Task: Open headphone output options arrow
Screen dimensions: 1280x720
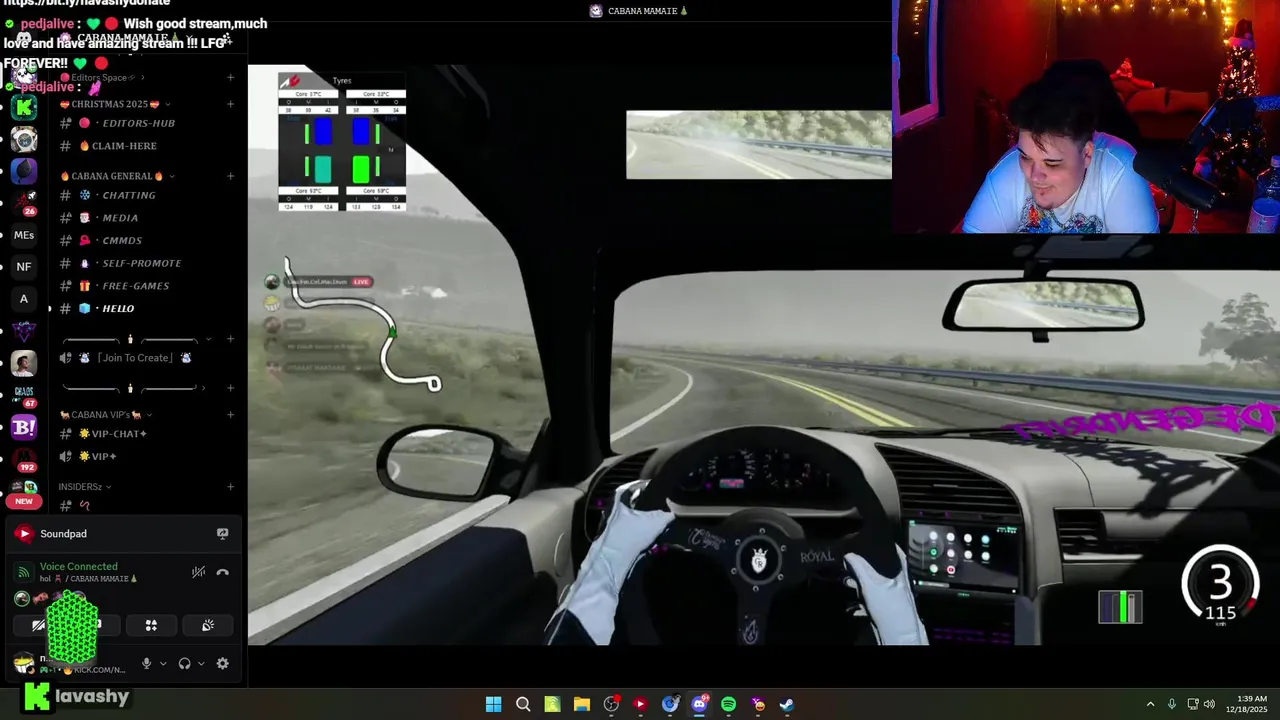Action: [201, 663]
